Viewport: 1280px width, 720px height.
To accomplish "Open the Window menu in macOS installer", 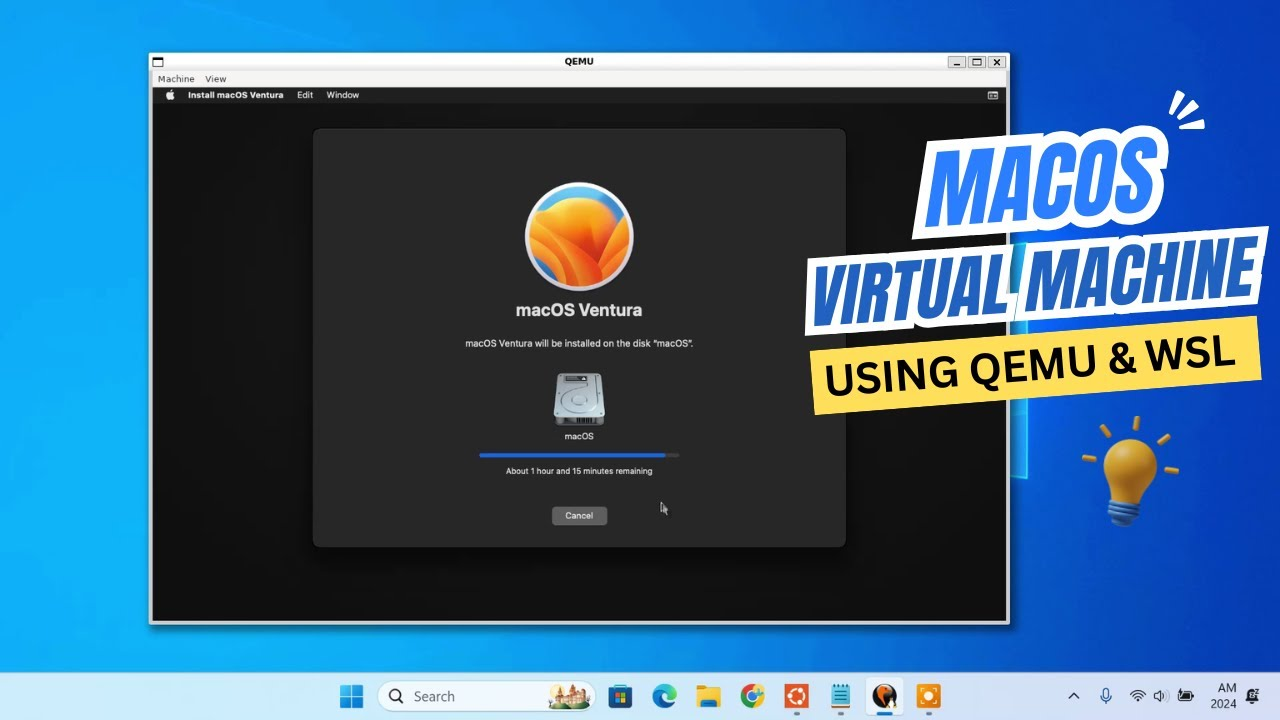I will [343, 95].
